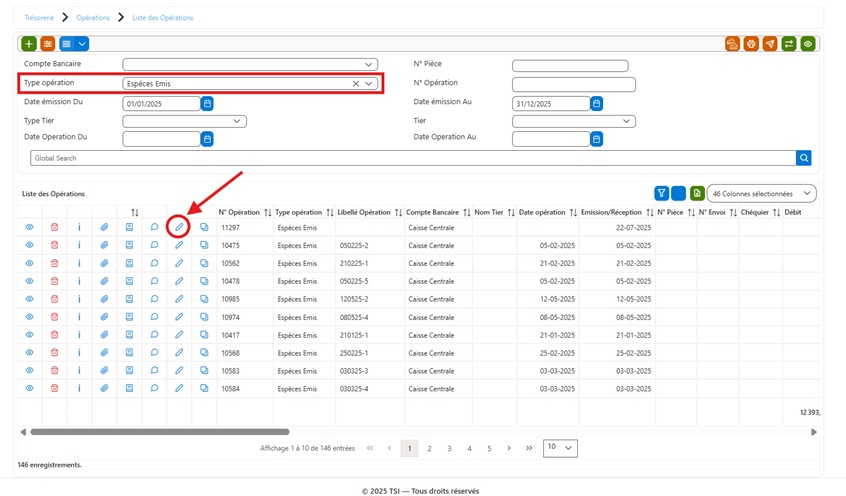This screenshot has height=496, width=846.
Task: Go to page 2 of results
Action: click(429, 449)
